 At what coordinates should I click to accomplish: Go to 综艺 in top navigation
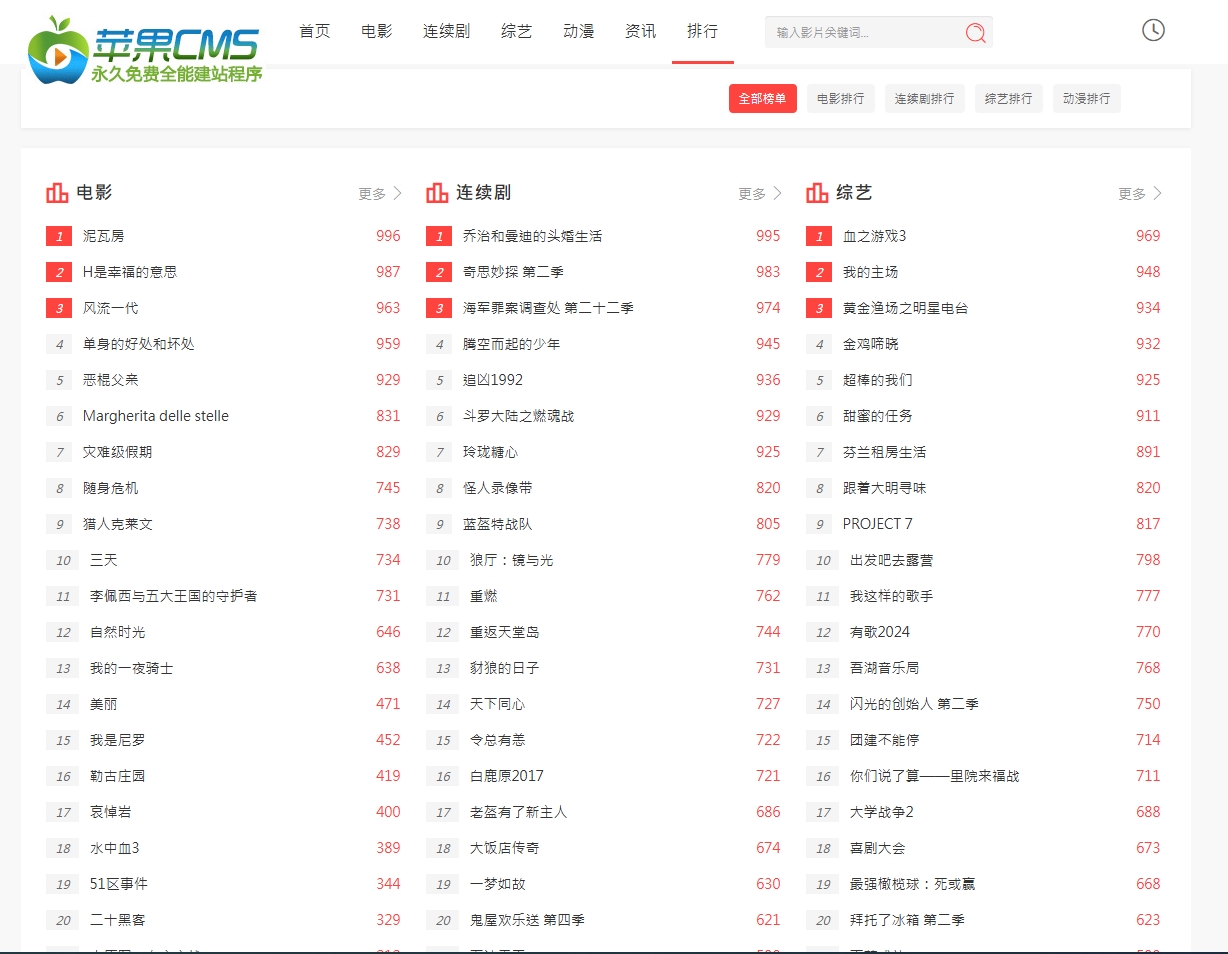[x=516, y=31]
